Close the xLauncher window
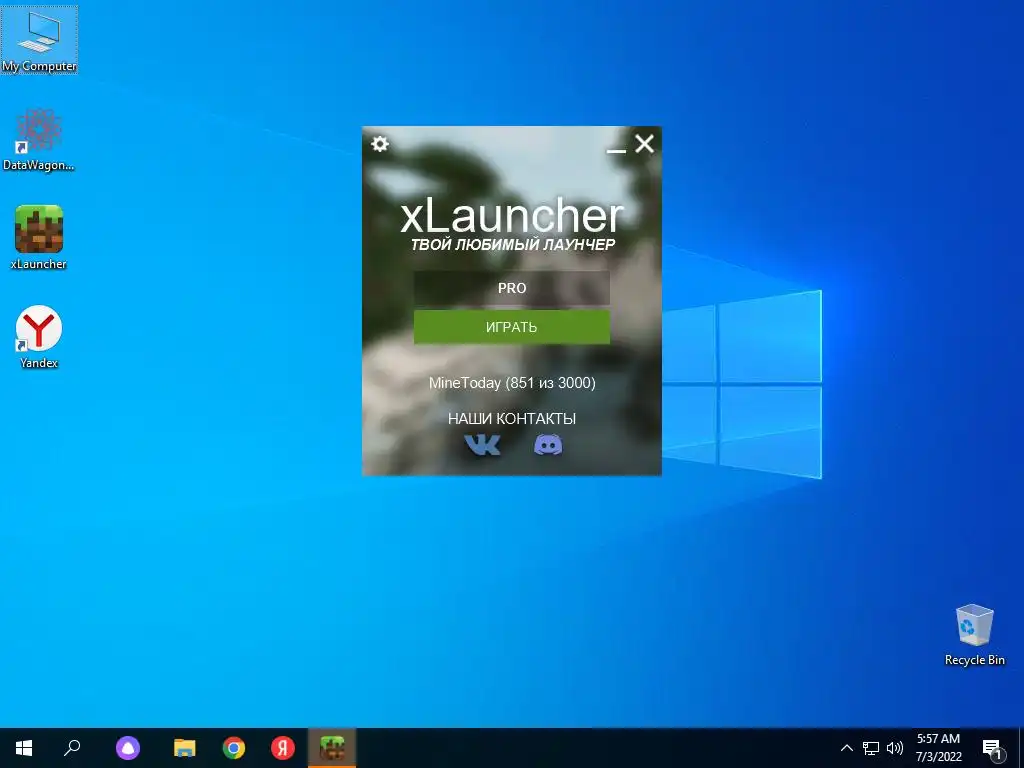Image resolution: width=1024 pixels, height=768 pixels. (645, 144)
